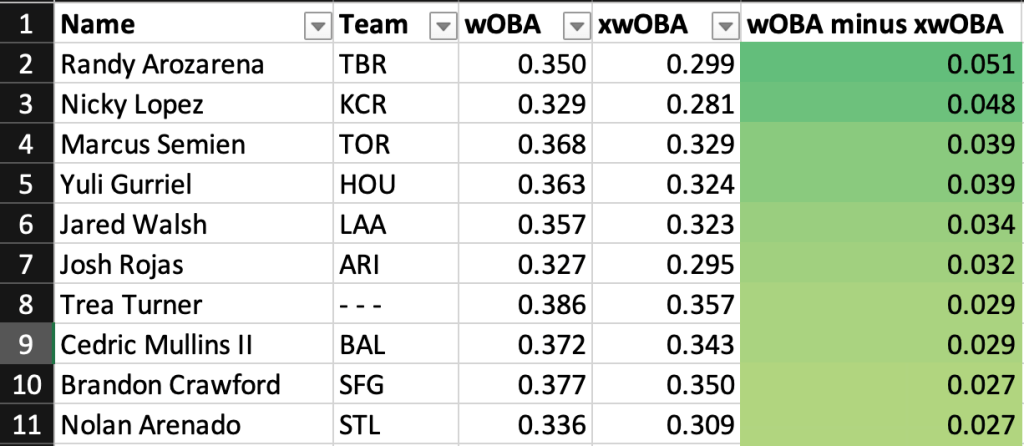Click Brandon Crawford's wOBA value 0.377
The width and height of the screenshot is (1024, 446).
(552, 385)
